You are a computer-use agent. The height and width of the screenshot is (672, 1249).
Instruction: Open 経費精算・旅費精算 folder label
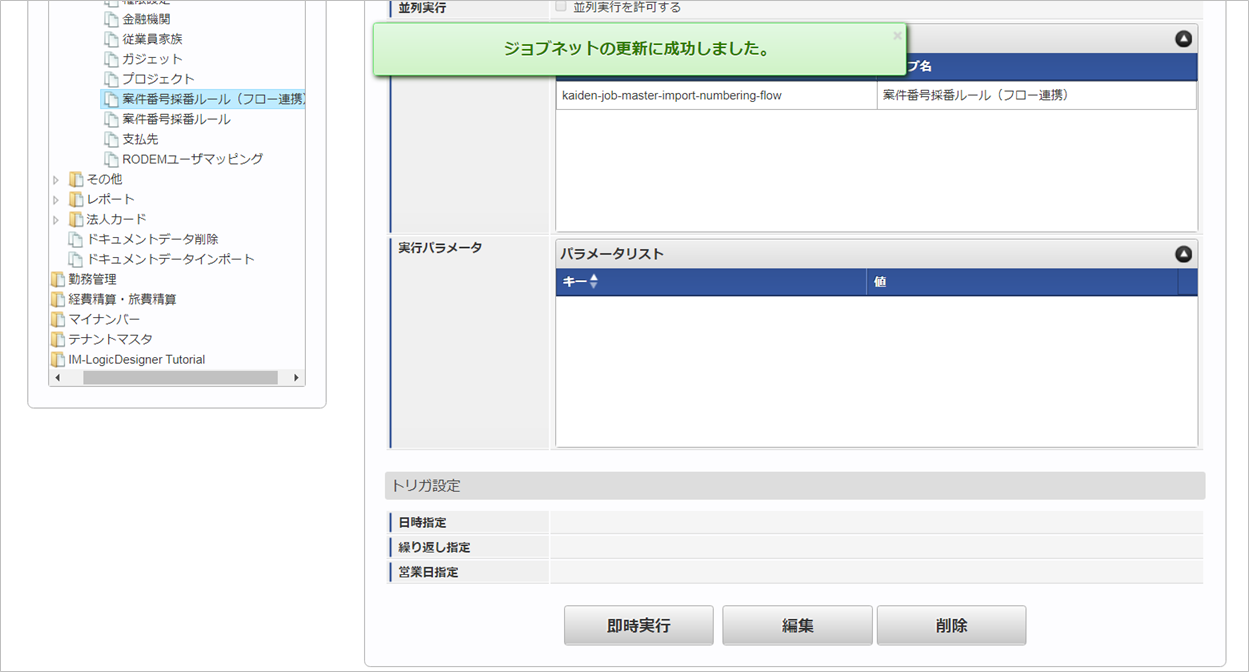click(122, 299)
